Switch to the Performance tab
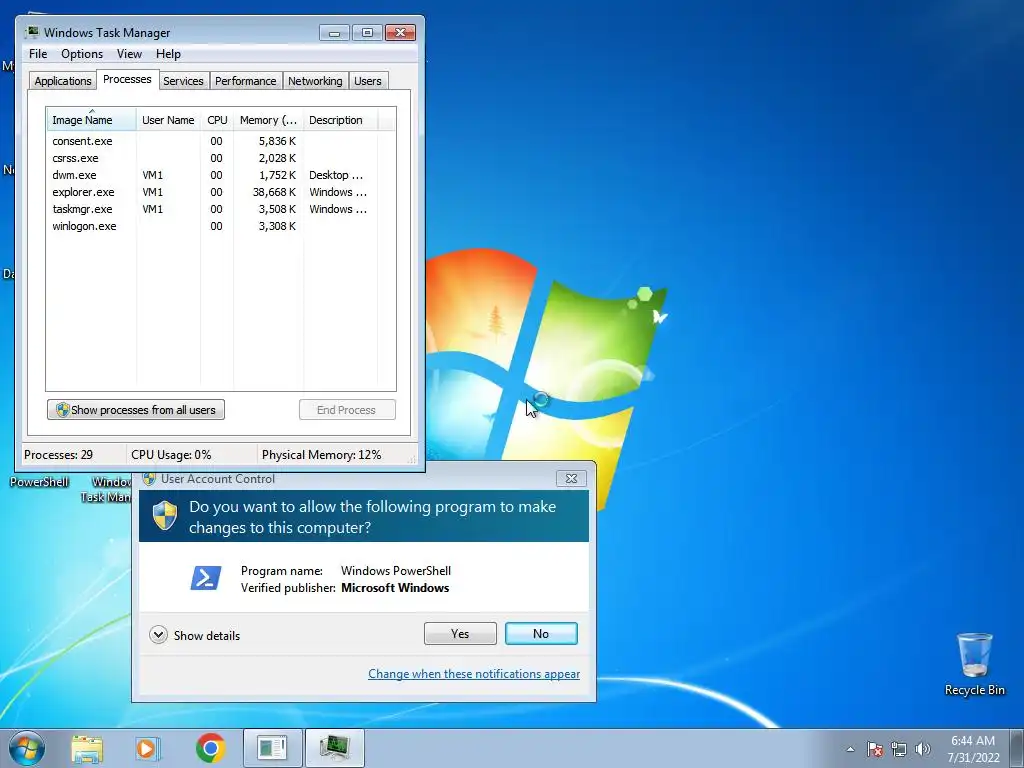The height and width of the screenshot is (768, 1024). pos(246,81)
